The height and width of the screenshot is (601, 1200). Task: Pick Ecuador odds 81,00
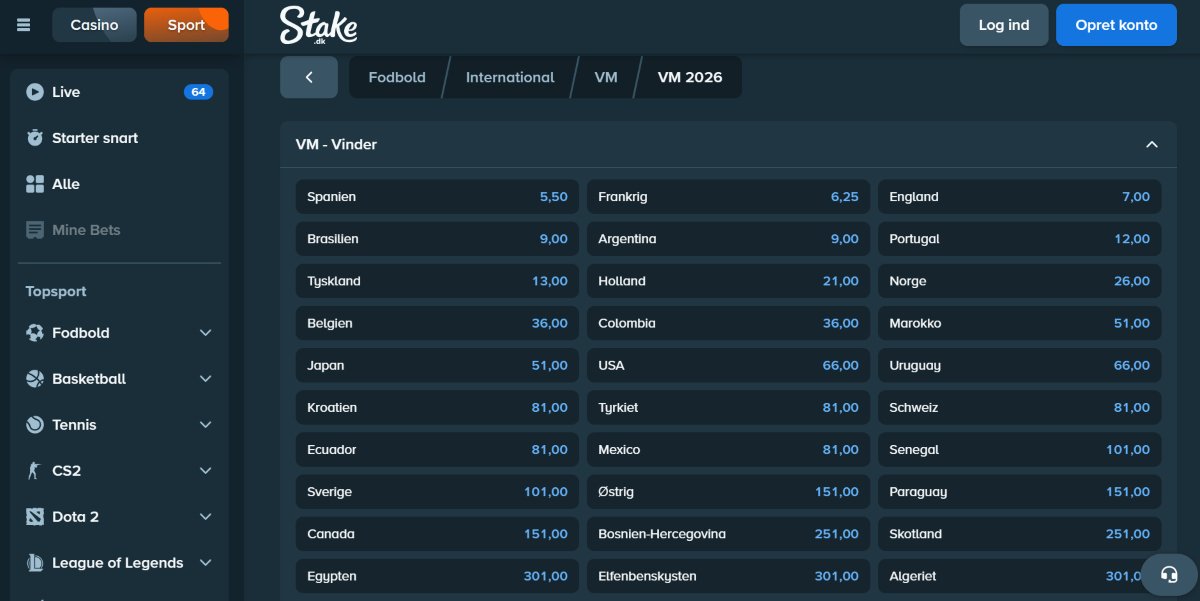tap(438, 449)
